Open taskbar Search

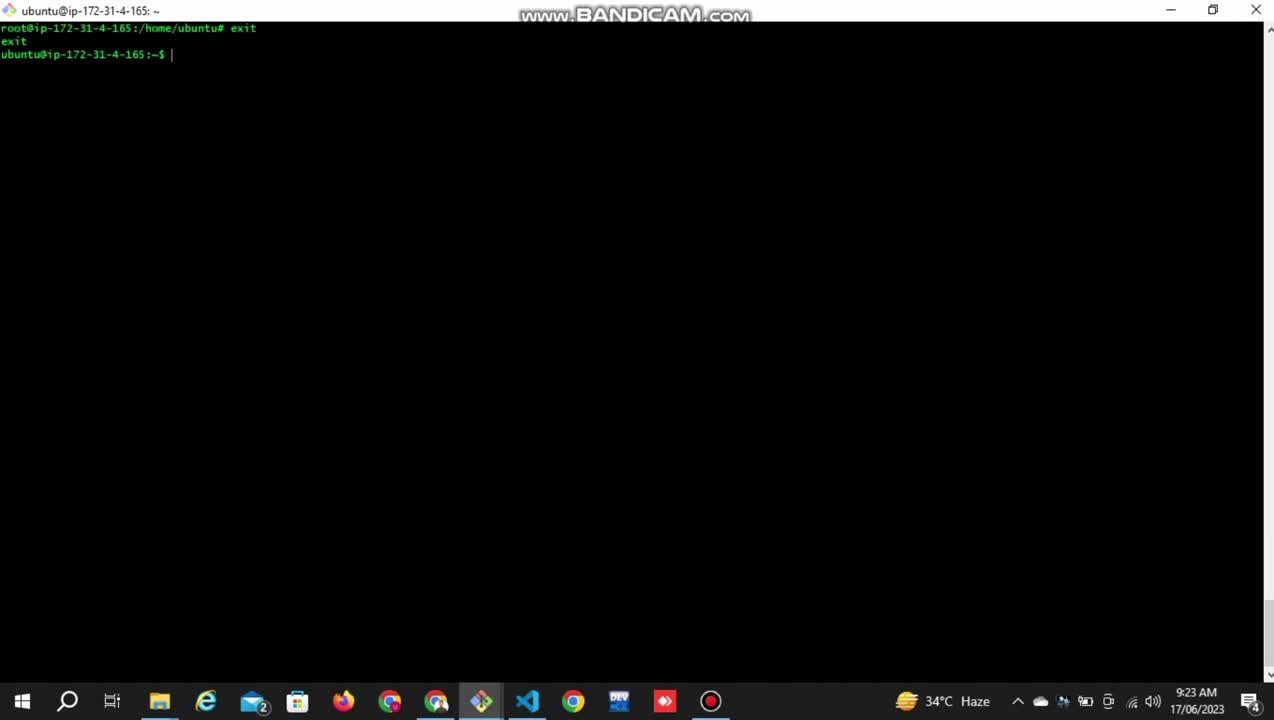[67, 701]
